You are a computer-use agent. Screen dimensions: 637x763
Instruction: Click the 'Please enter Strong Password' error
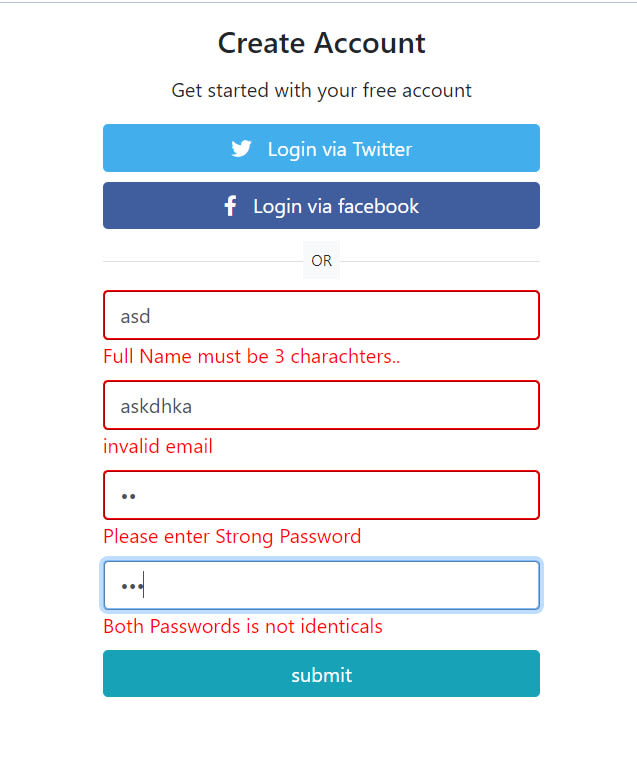click(x=232, y=537)
